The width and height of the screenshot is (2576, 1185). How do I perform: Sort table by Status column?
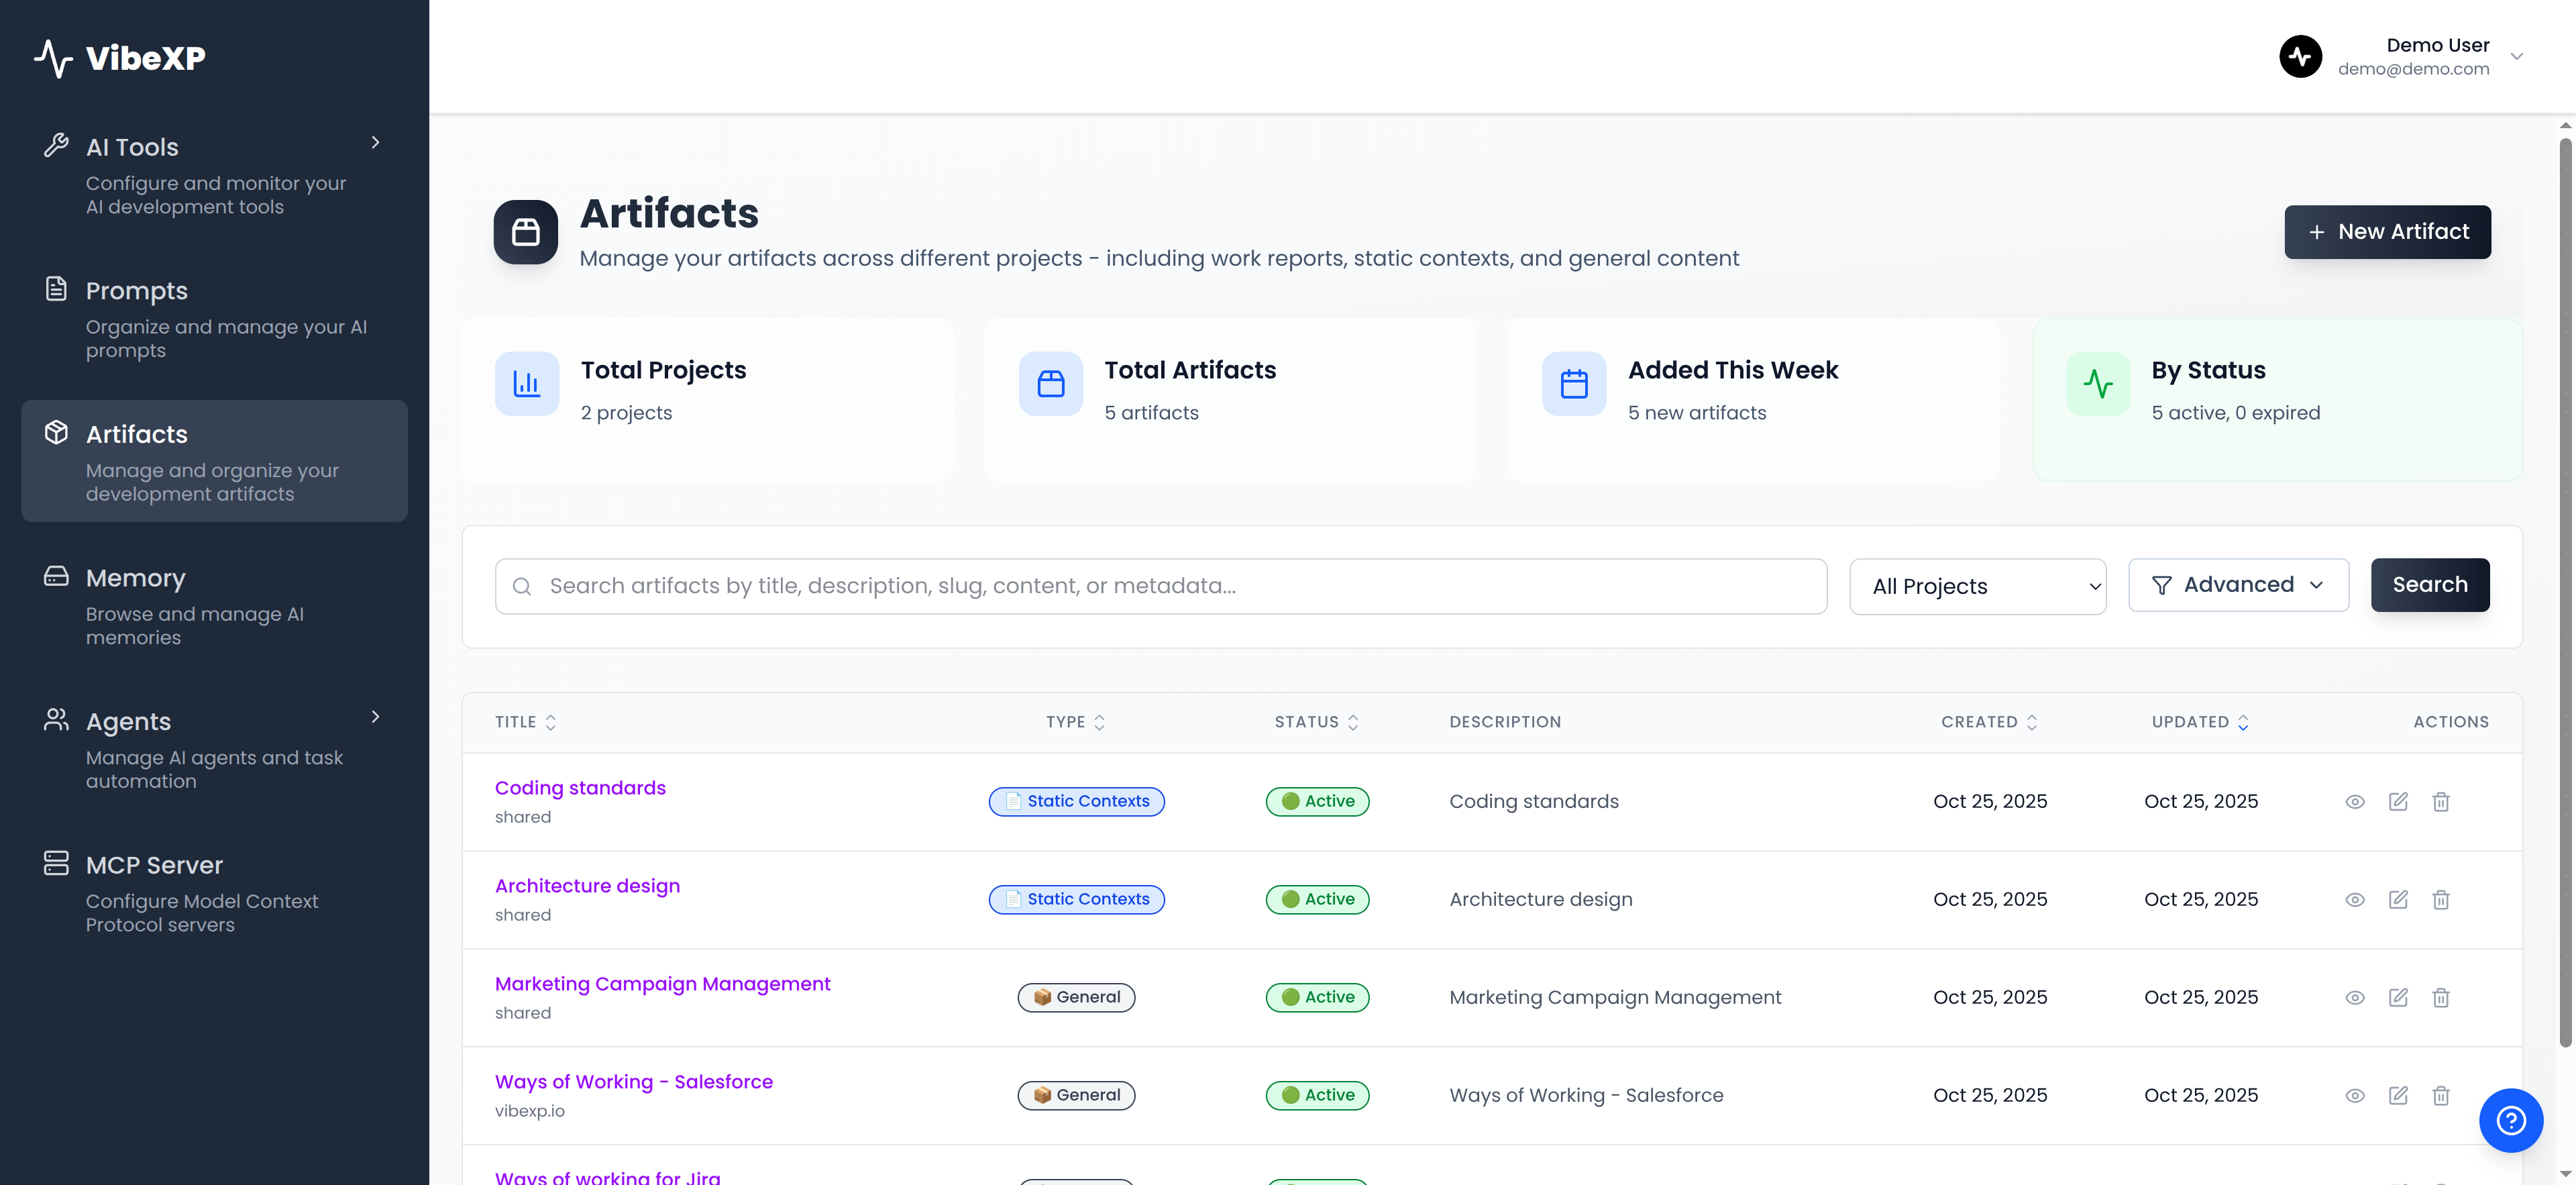1317,722
